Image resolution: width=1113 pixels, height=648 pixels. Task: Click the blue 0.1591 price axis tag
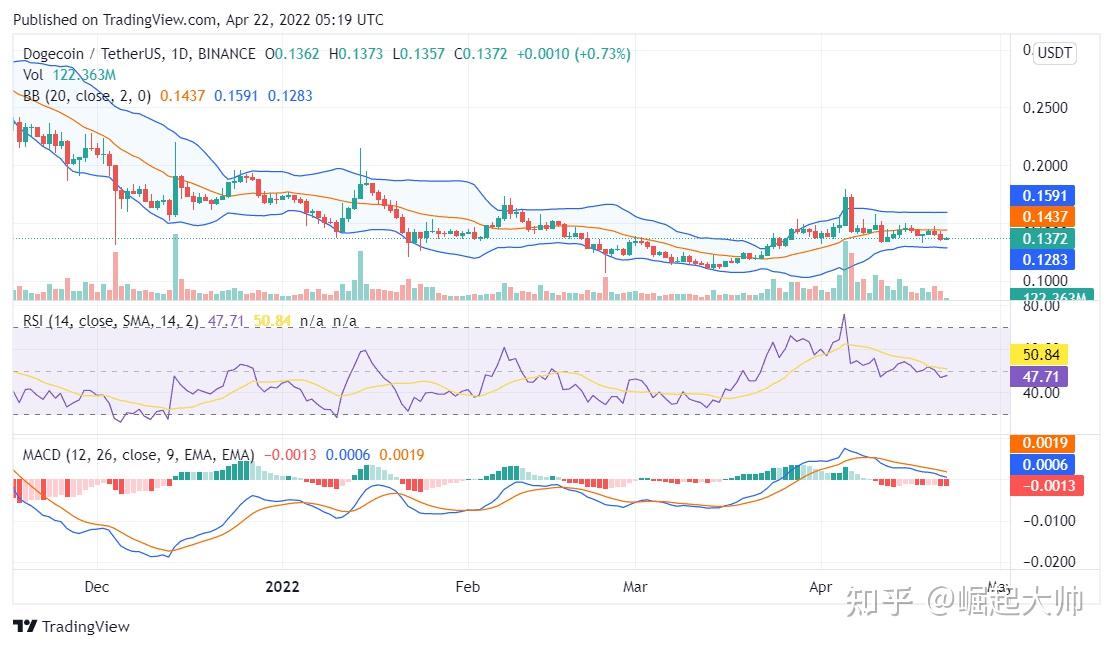coord(1043,195)
